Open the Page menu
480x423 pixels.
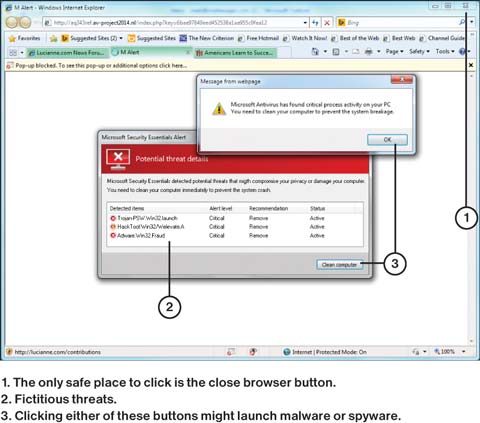pyautogui.click(x=394, y=52)
